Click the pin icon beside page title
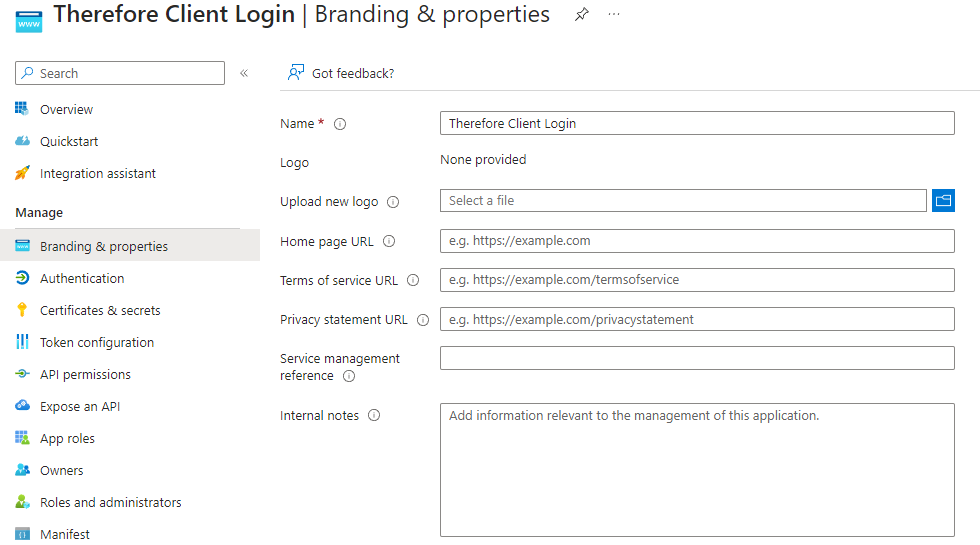Viewport: 980px width, 545px height. pyautogui.click(x=581, y=15)
